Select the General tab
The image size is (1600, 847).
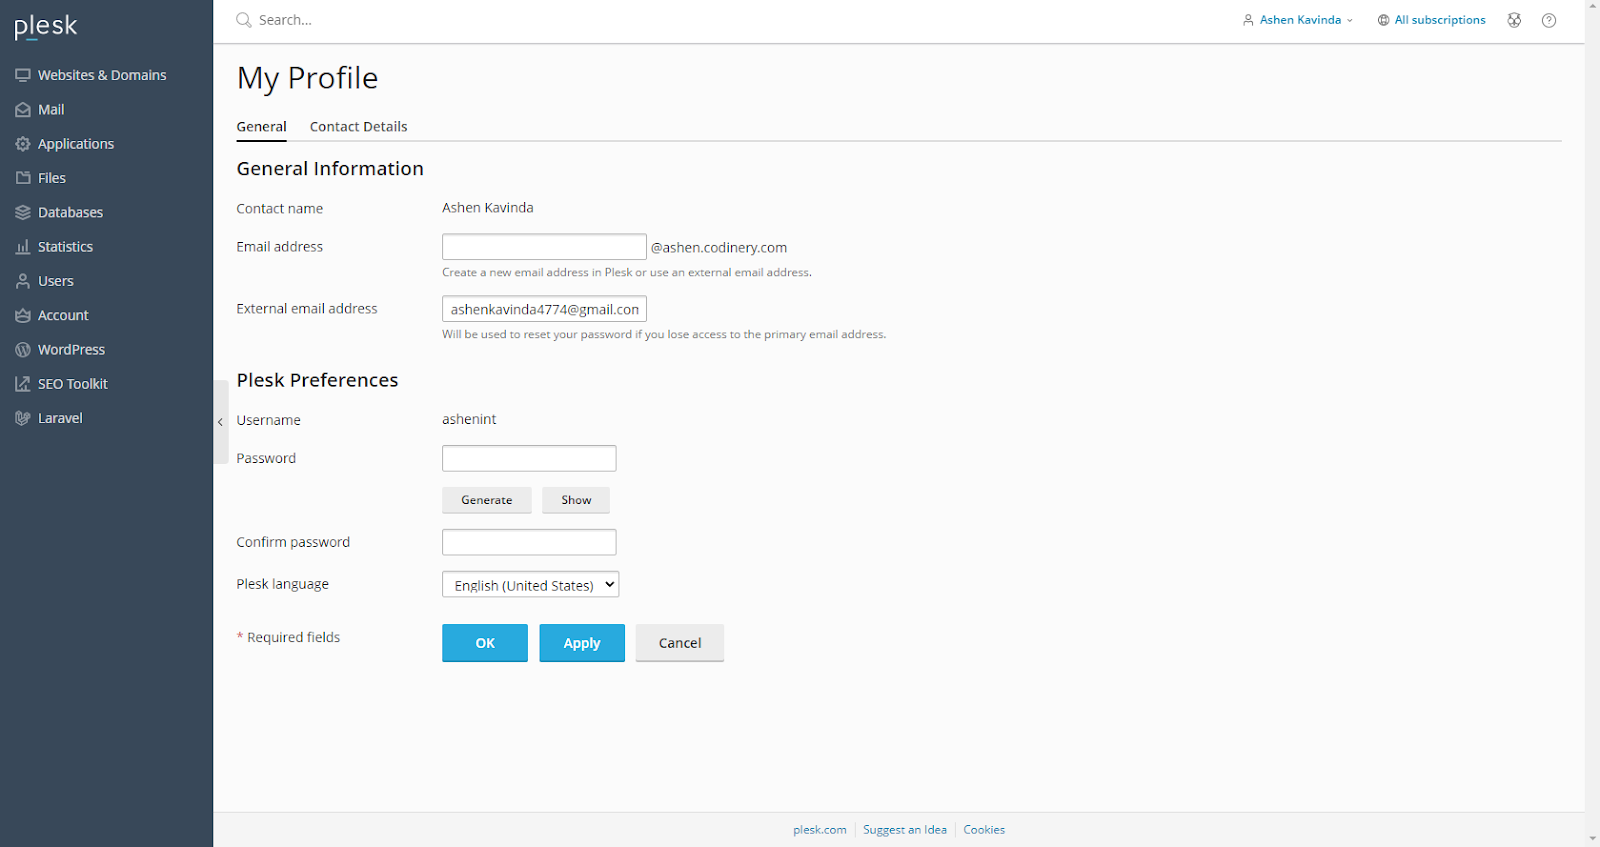pyautogui.click(x=261, y=127)
